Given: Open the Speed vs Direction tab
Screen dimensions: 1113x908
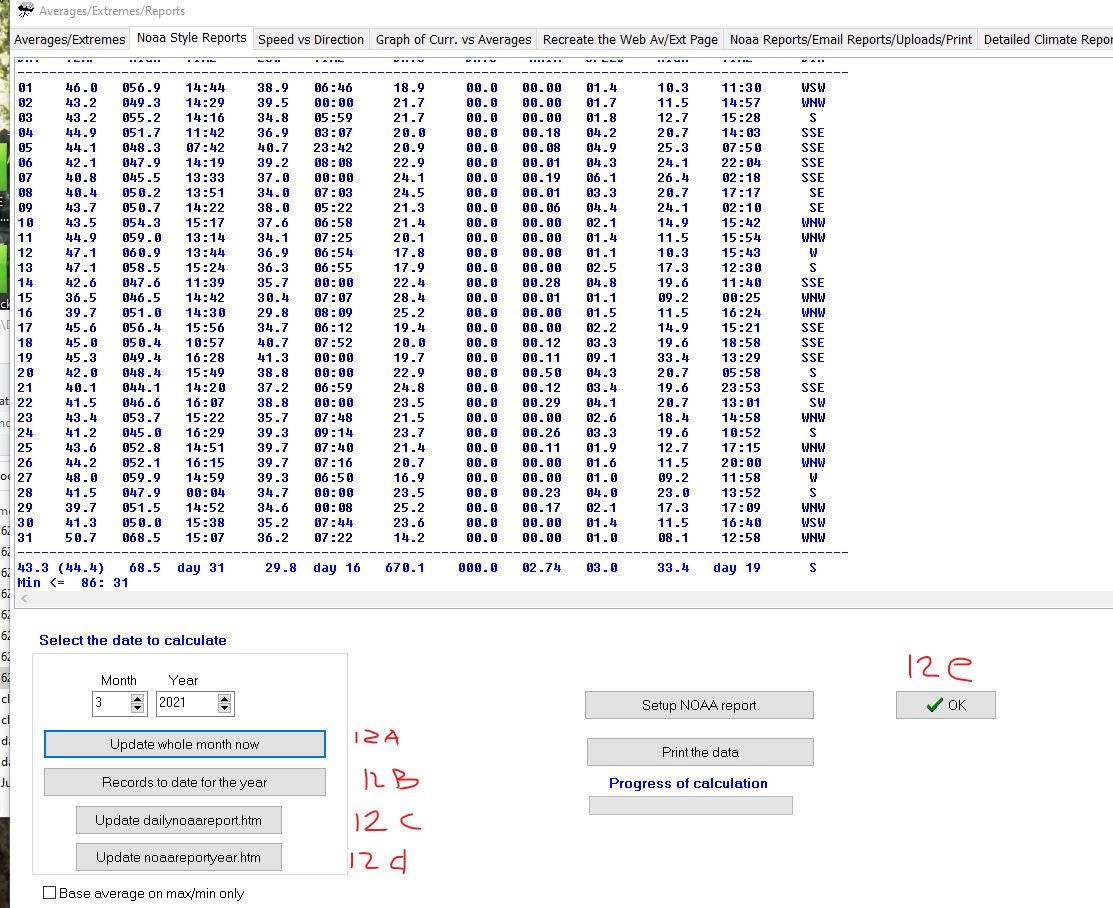Looking at the screenshot, I should tap(311, 40).
